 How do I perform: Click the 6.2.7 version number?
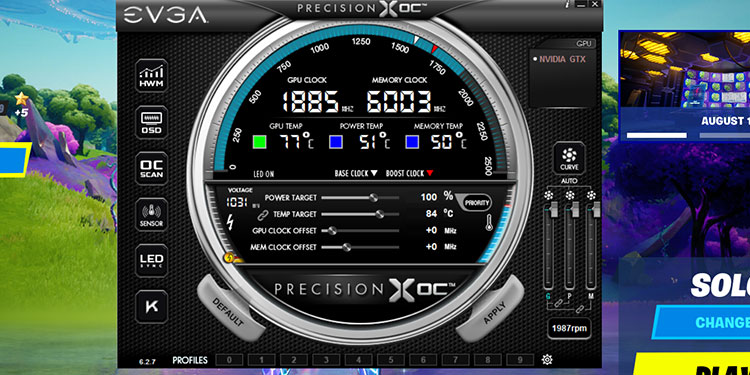(147, 362)
